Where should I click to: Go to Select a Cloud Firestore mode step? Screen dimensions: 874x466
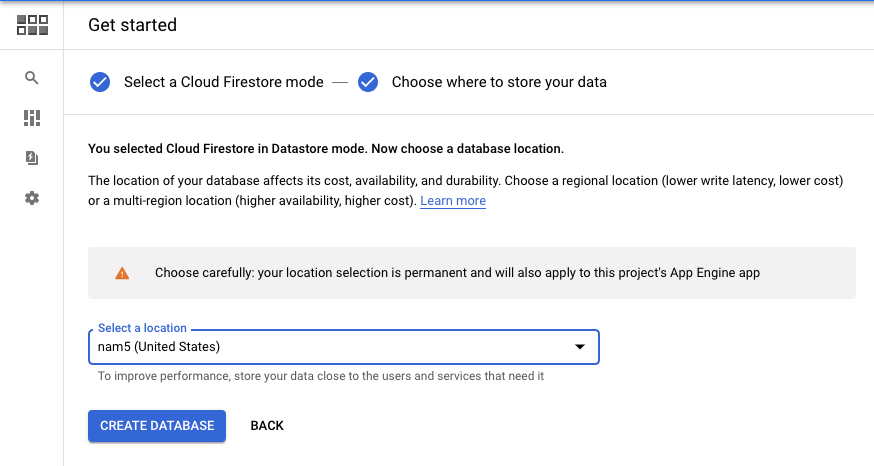pos(224,82)
